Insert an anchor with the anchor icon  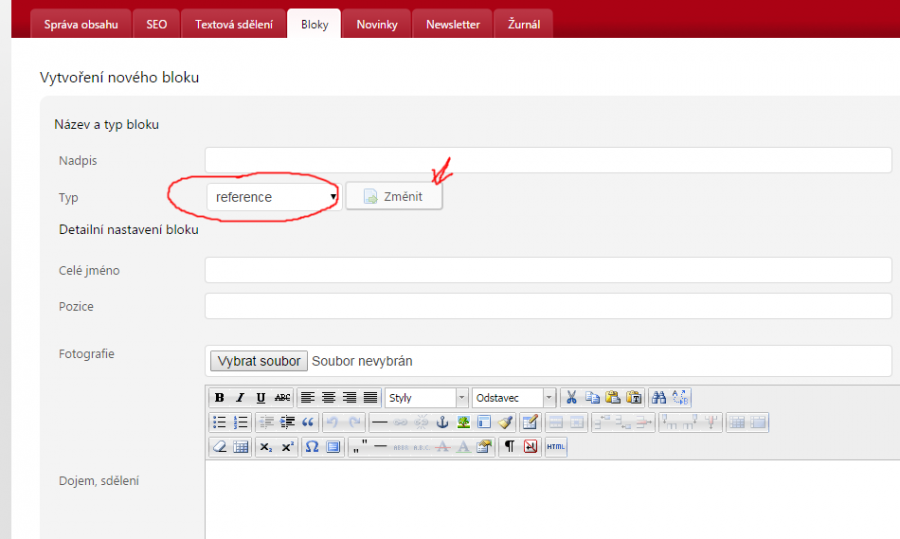pos(442,422)
